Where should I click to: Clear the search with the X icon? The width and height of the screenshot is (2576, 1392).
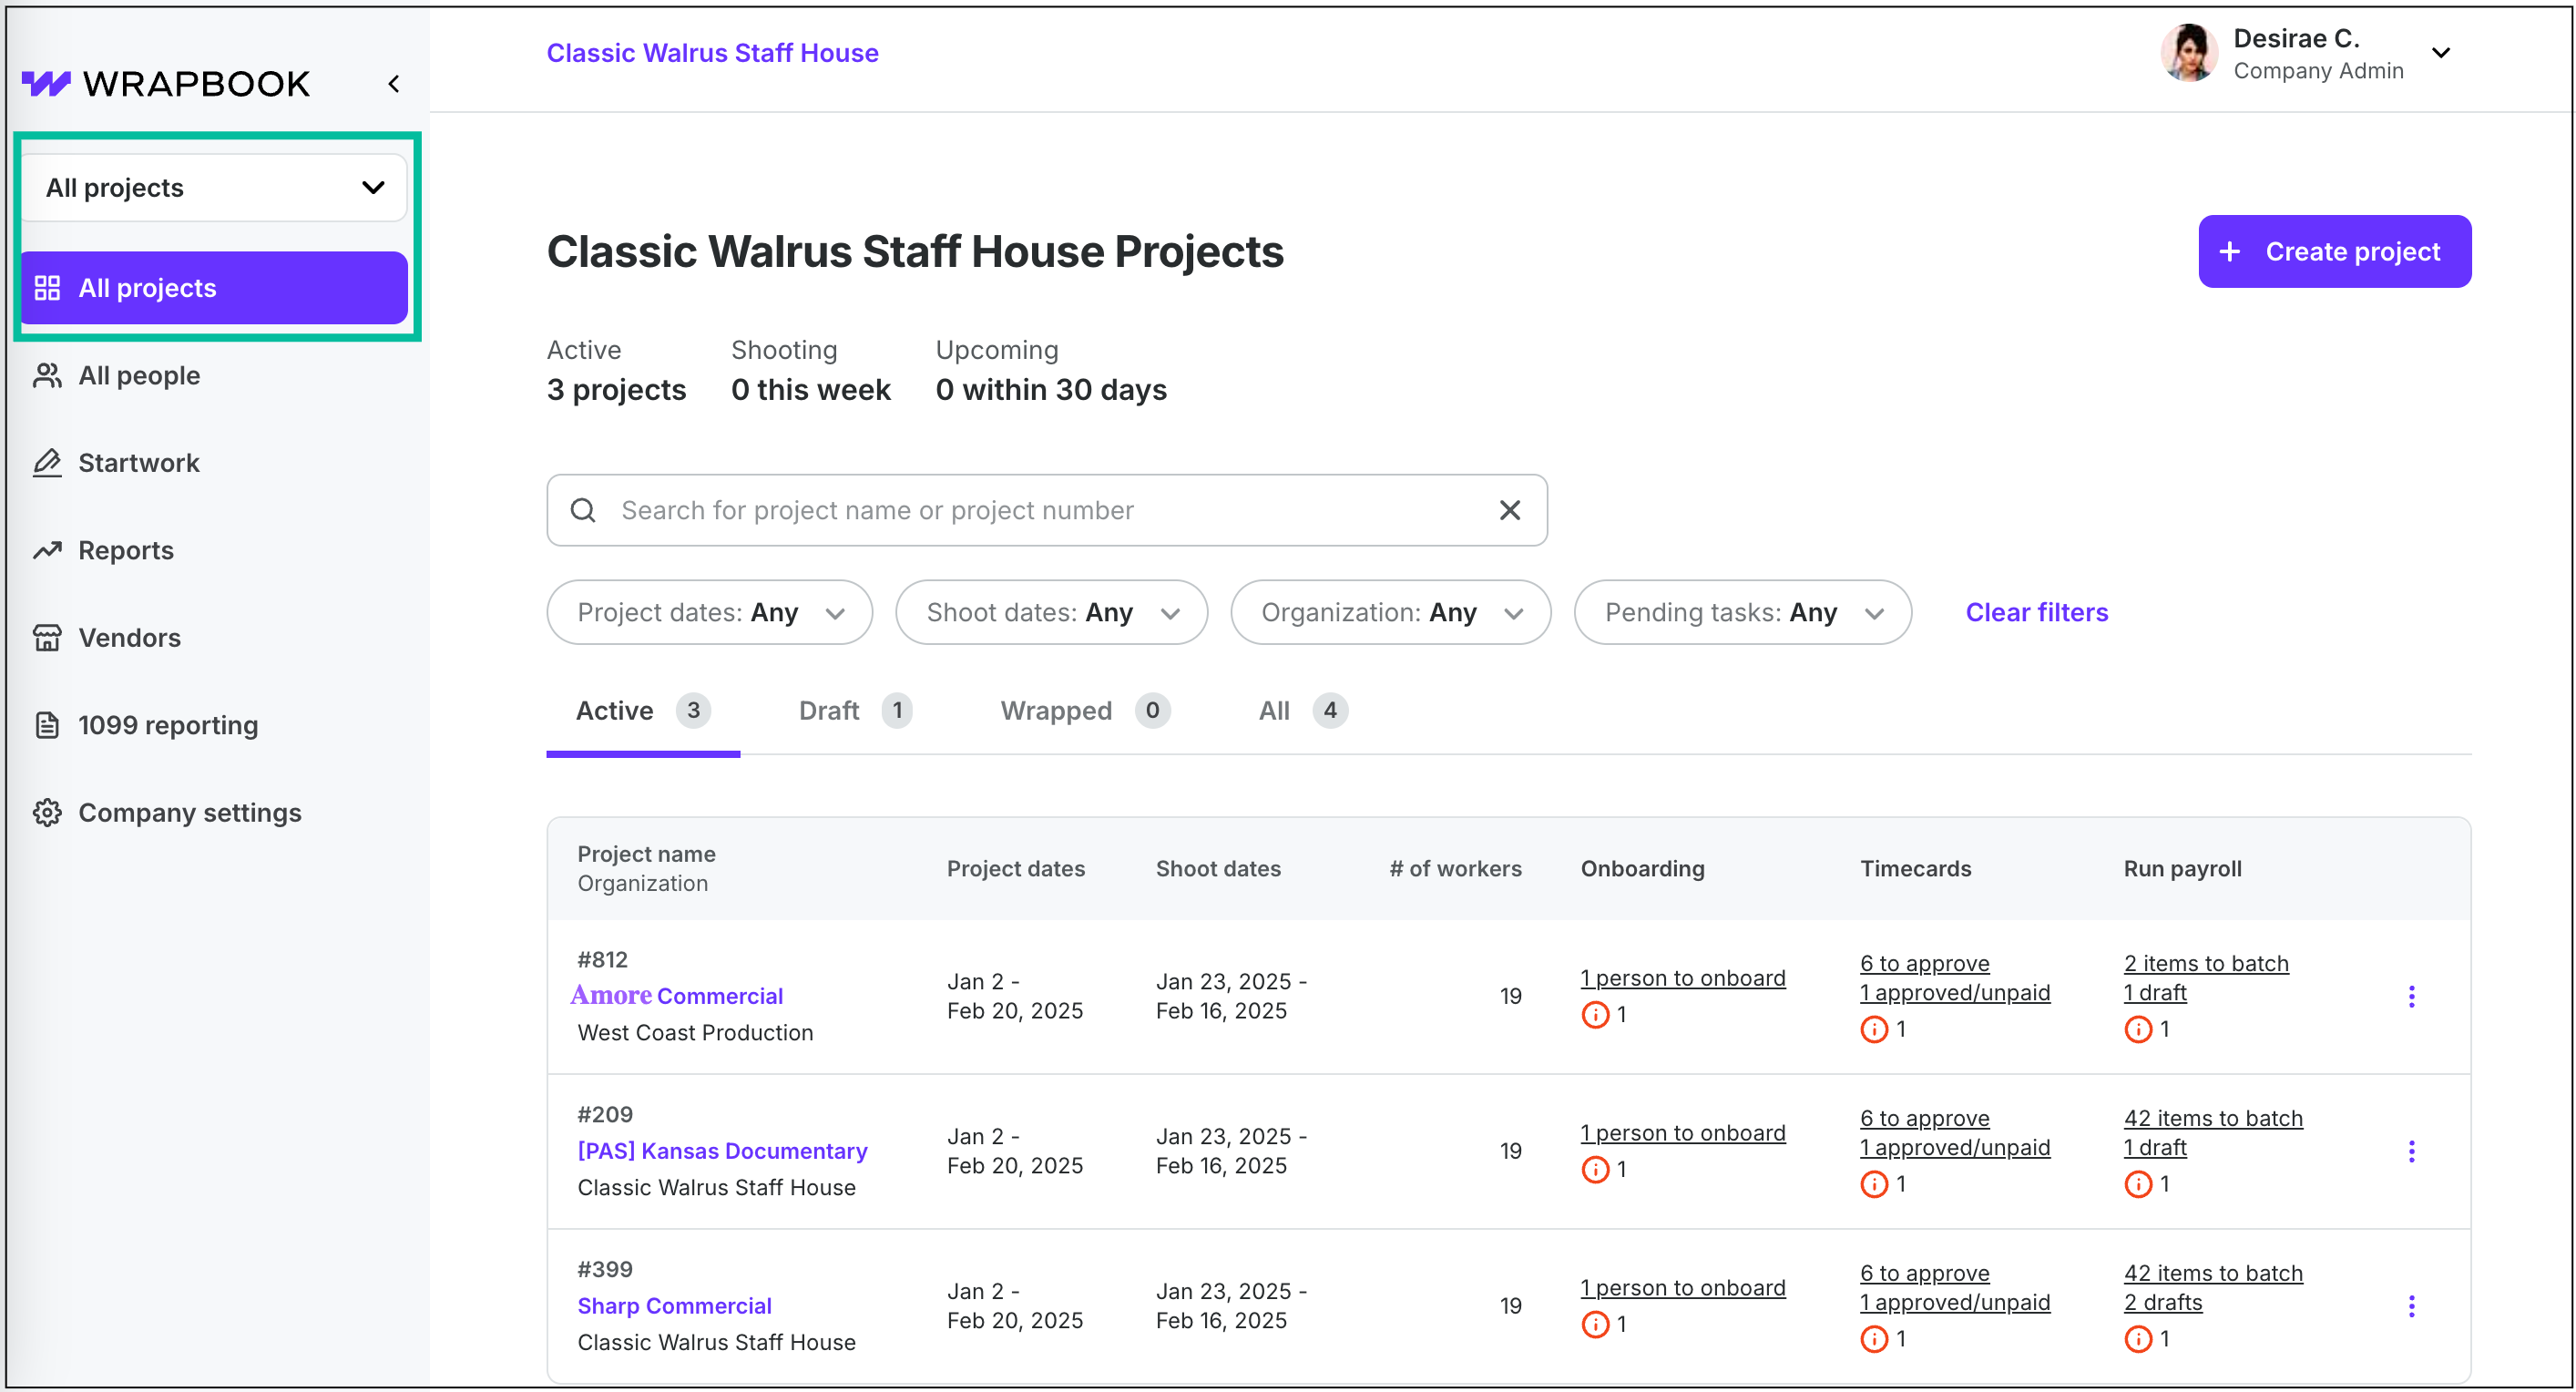[x=1510, y=511]
